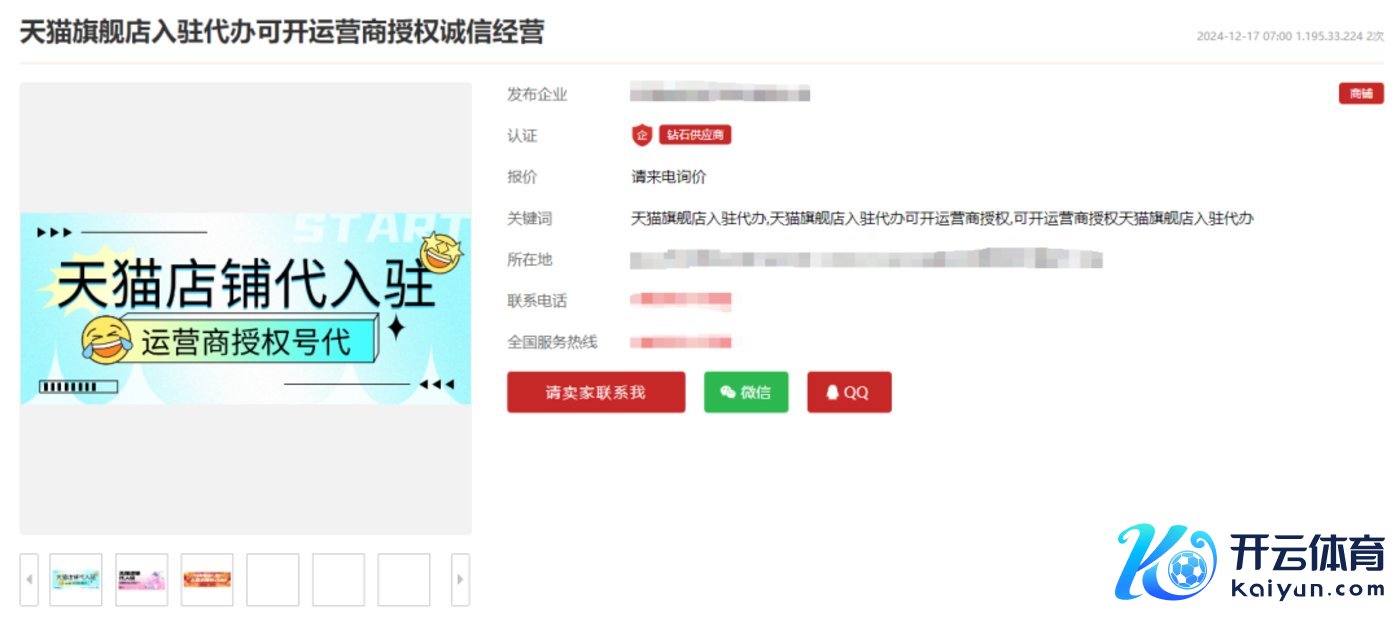Open the red 商铺 shop tag
The height and width of the screenshot is (622, 1400).
pyautogui.click(x=1361, y=94)
